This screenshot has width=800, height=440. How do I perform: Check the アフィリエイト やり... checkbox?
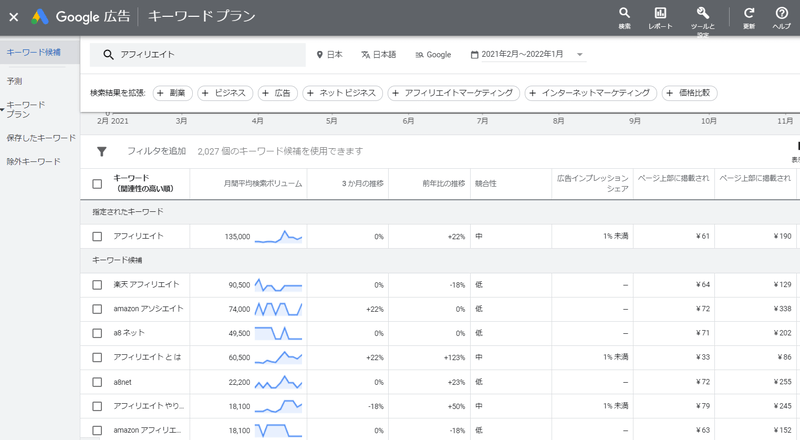pyautogui.click(x=97, y=406)
